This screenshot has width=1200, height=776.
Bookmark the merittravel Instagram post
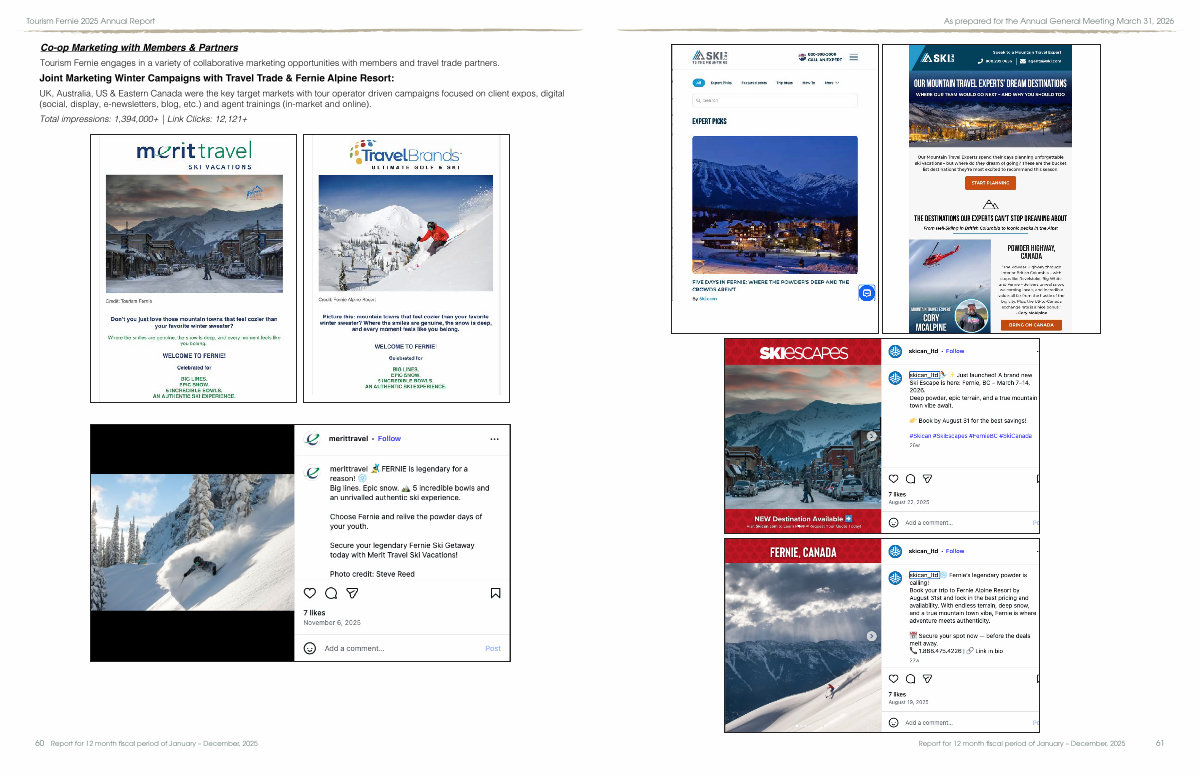point(495,593)
